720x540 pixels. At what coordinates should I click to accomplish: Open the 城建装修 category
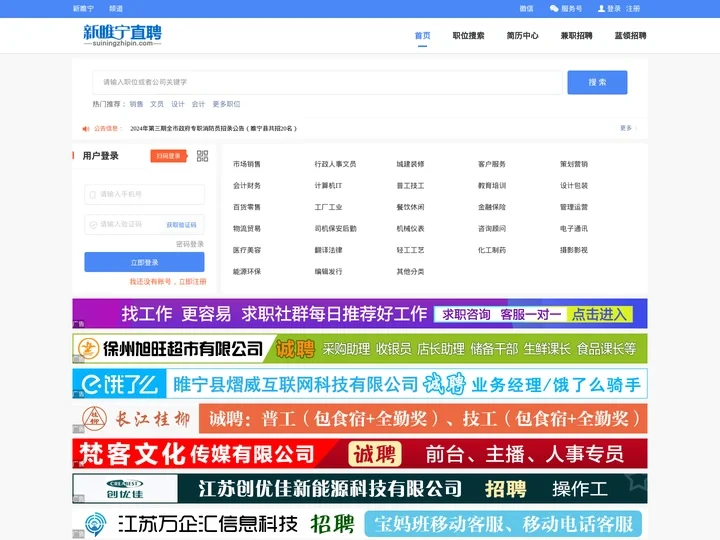tap(411, 164)
